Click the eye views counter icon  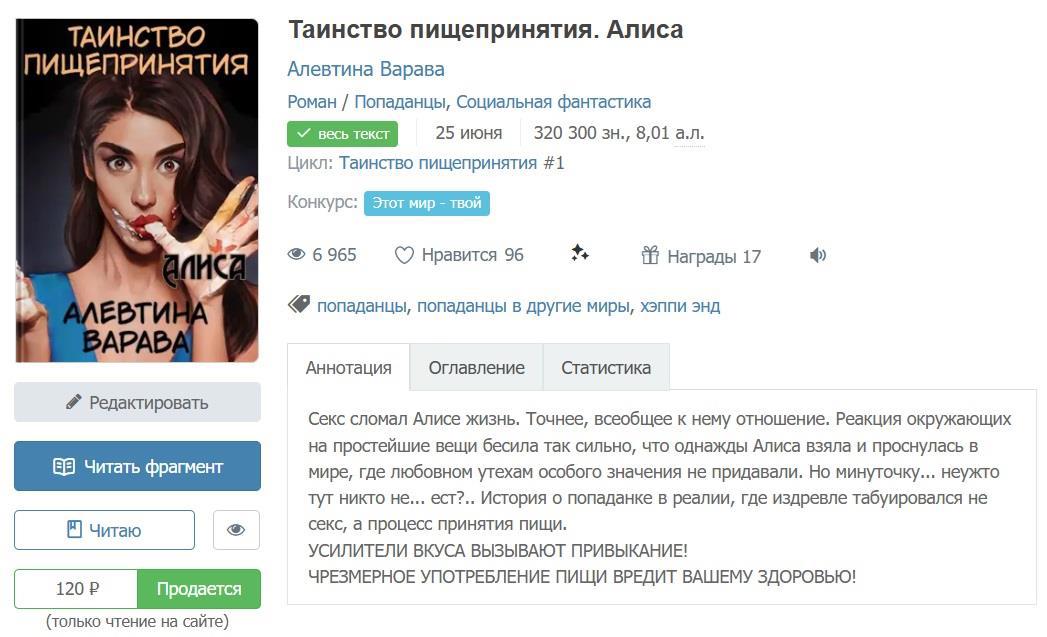point(296,254)
